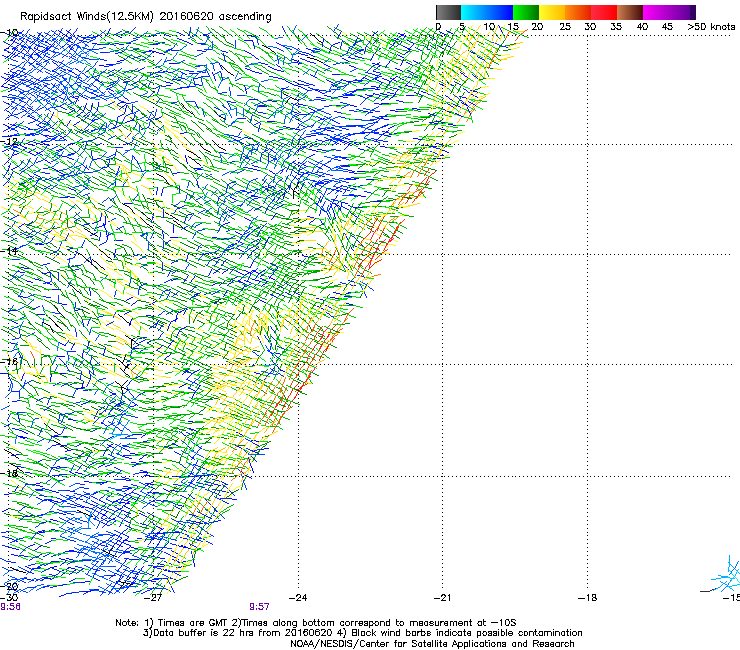Click the '>50 knots' legend label
The height and width of the screenshot is (650, 740).
click(x=711, y=27)
